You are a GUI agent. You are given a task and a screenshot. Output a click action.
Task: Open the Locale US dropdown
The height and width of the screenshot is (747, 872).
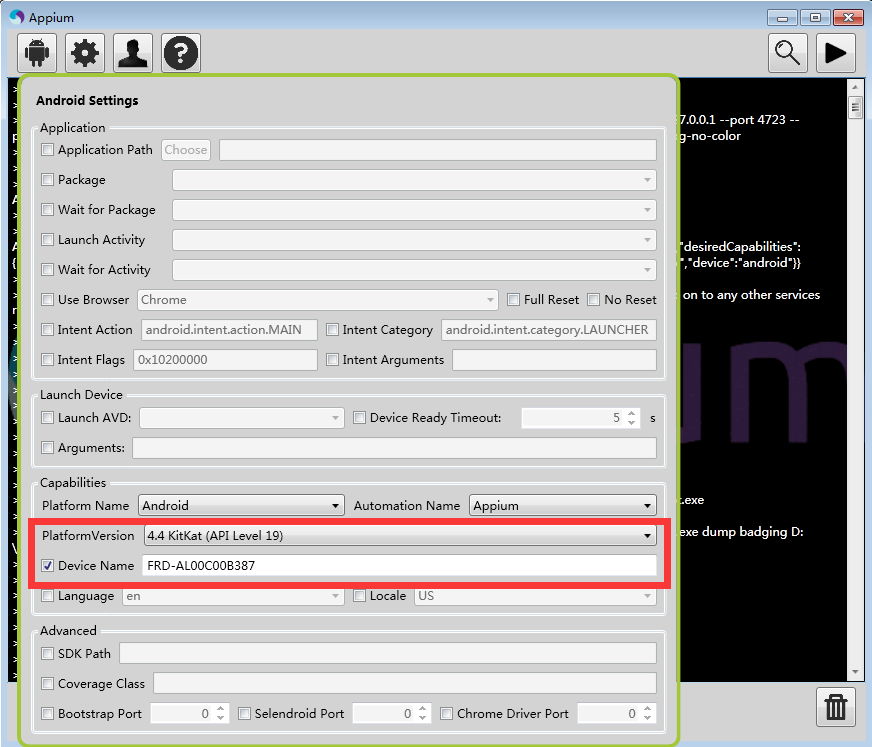[x=535, y=596]
